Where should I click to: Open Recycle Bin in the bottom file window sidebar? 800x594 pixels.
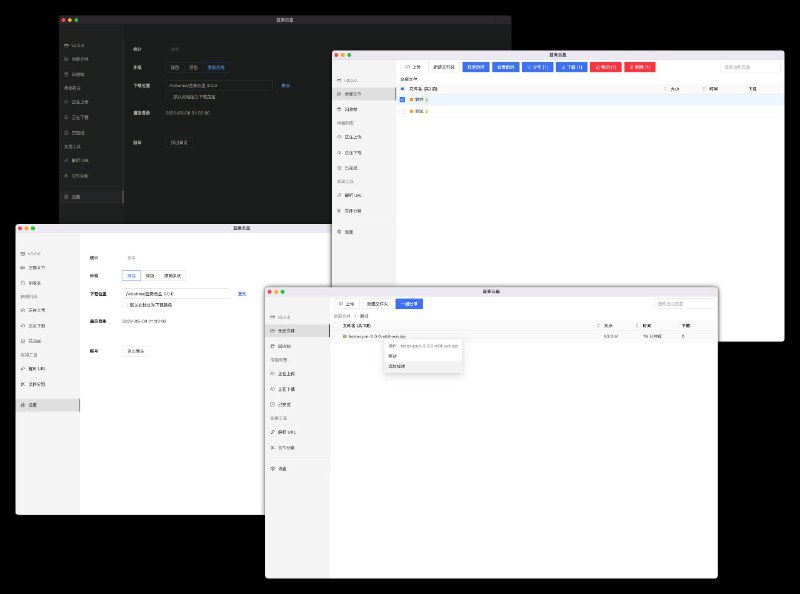point(286,345)
